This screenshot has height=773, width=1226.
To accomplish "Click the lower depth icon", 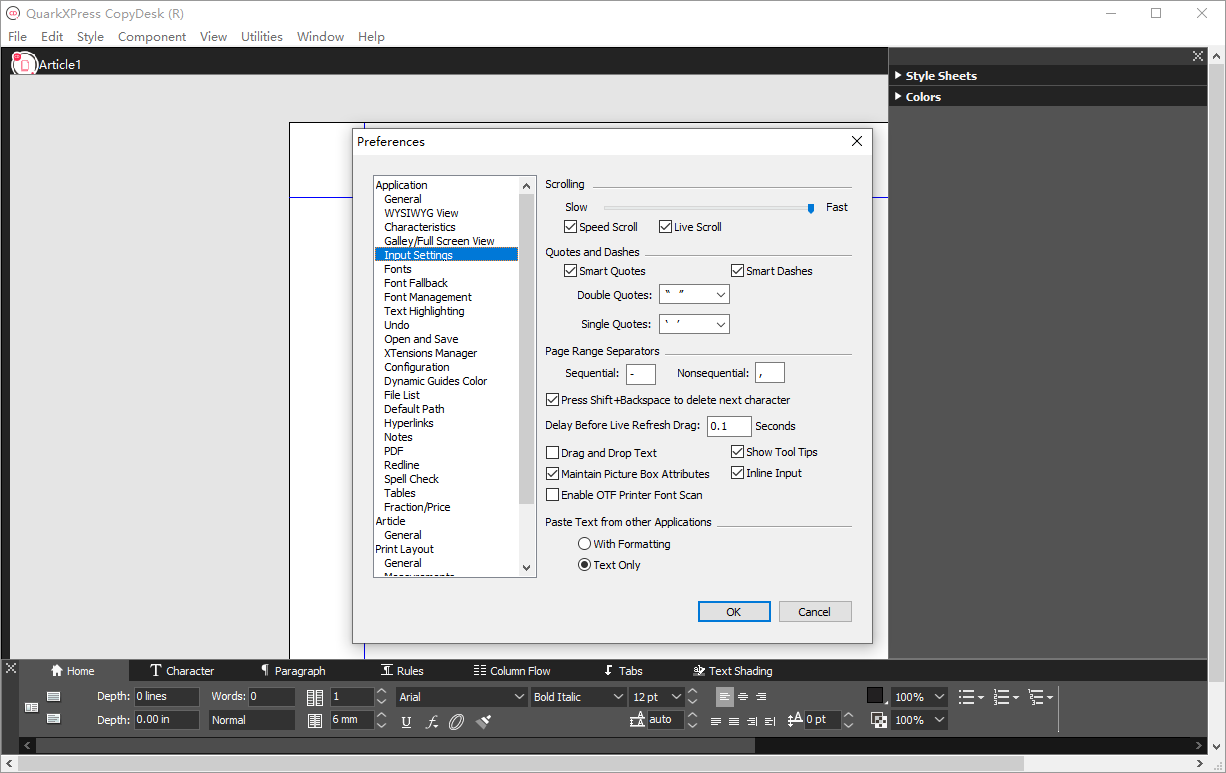I will point(54,718).
